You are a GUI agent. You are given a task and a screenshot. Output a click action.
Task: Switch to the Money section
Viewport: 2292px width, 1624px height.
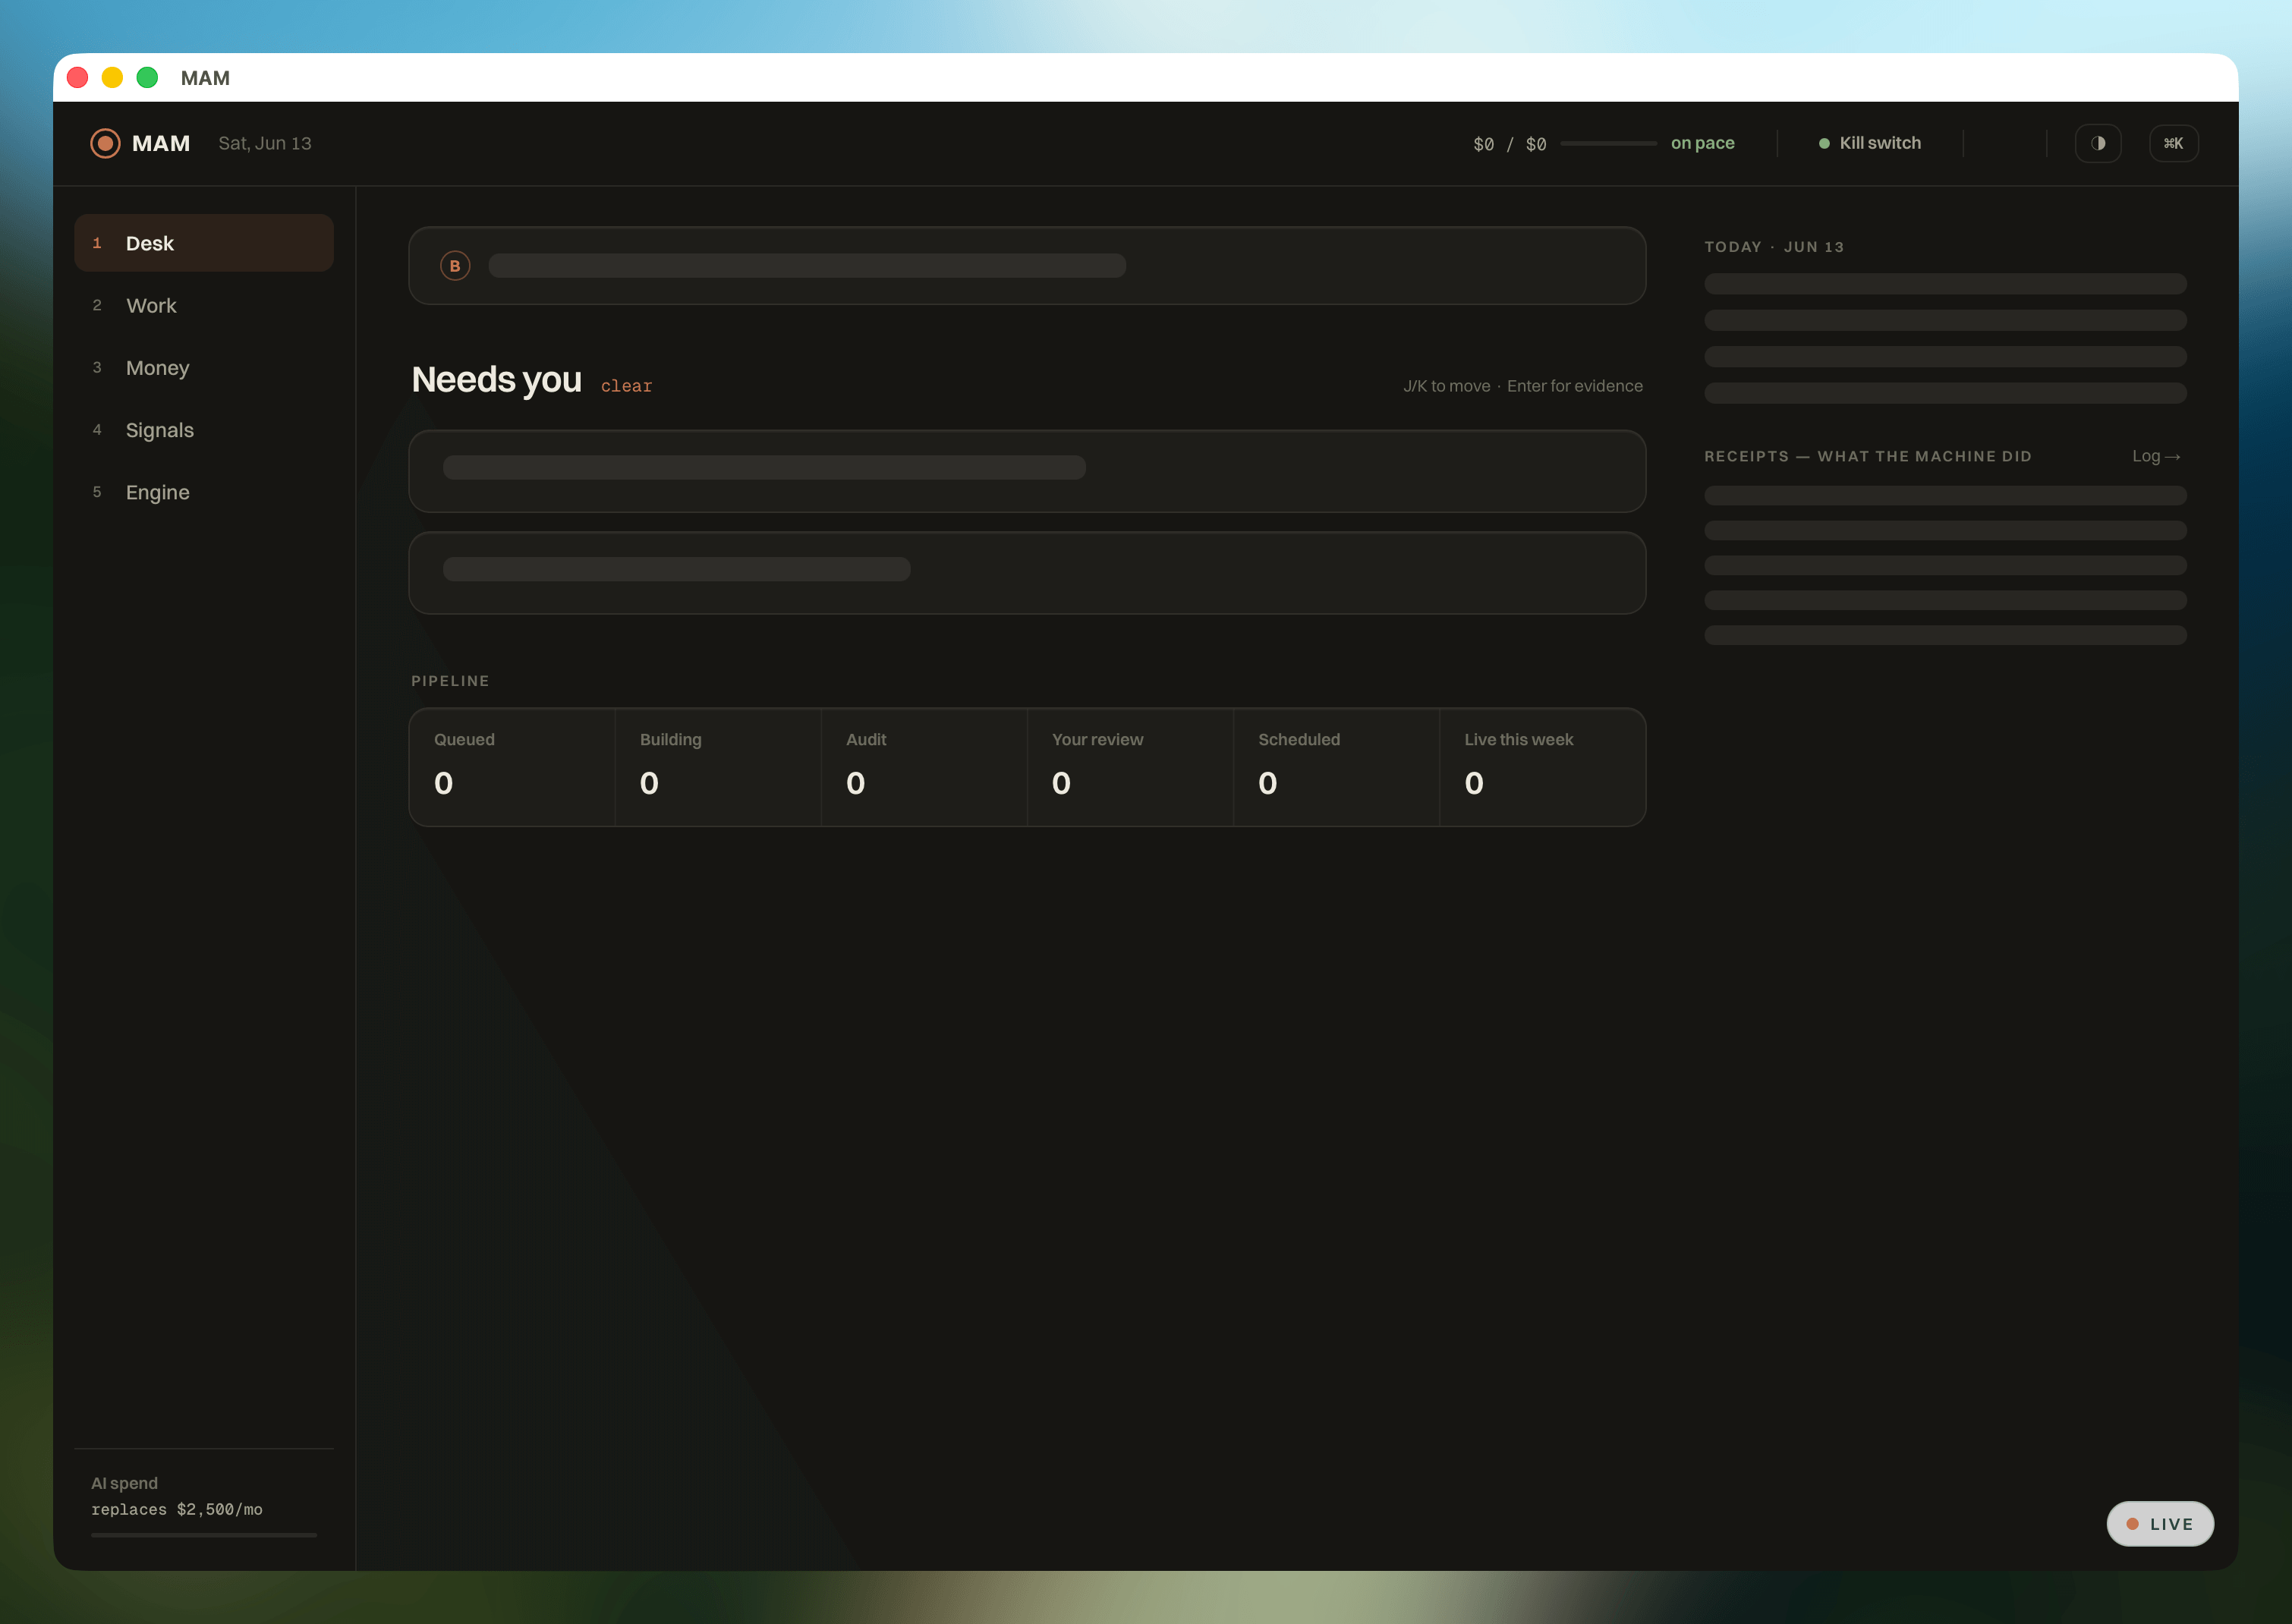(x=204, y=367)
